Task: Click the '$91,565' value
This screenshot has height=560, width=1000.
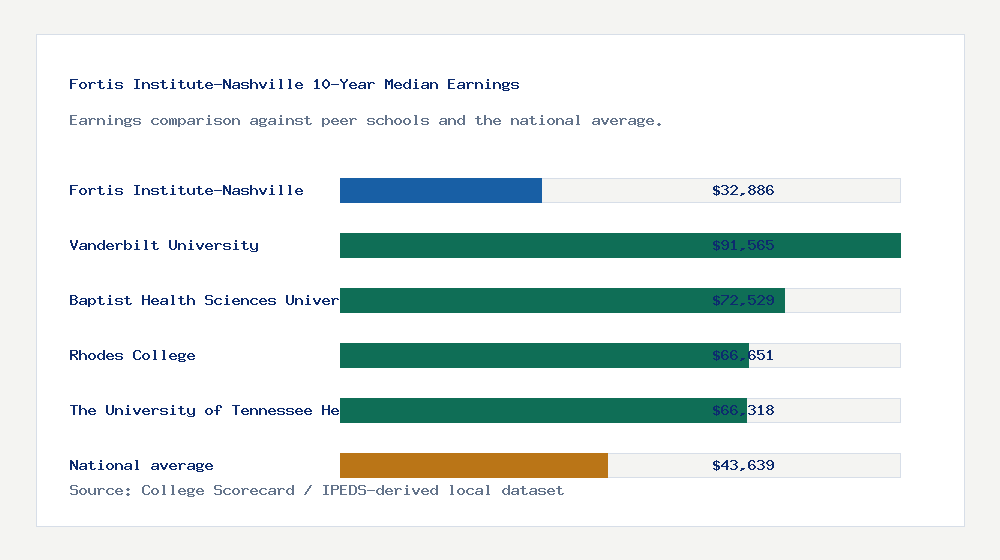Action: click(743, 246)
